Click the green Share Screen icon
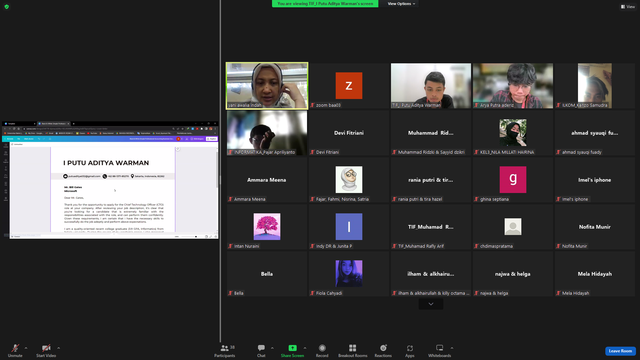Image resolution: width=640 pixels, height=360 pixels. point(293,348)
